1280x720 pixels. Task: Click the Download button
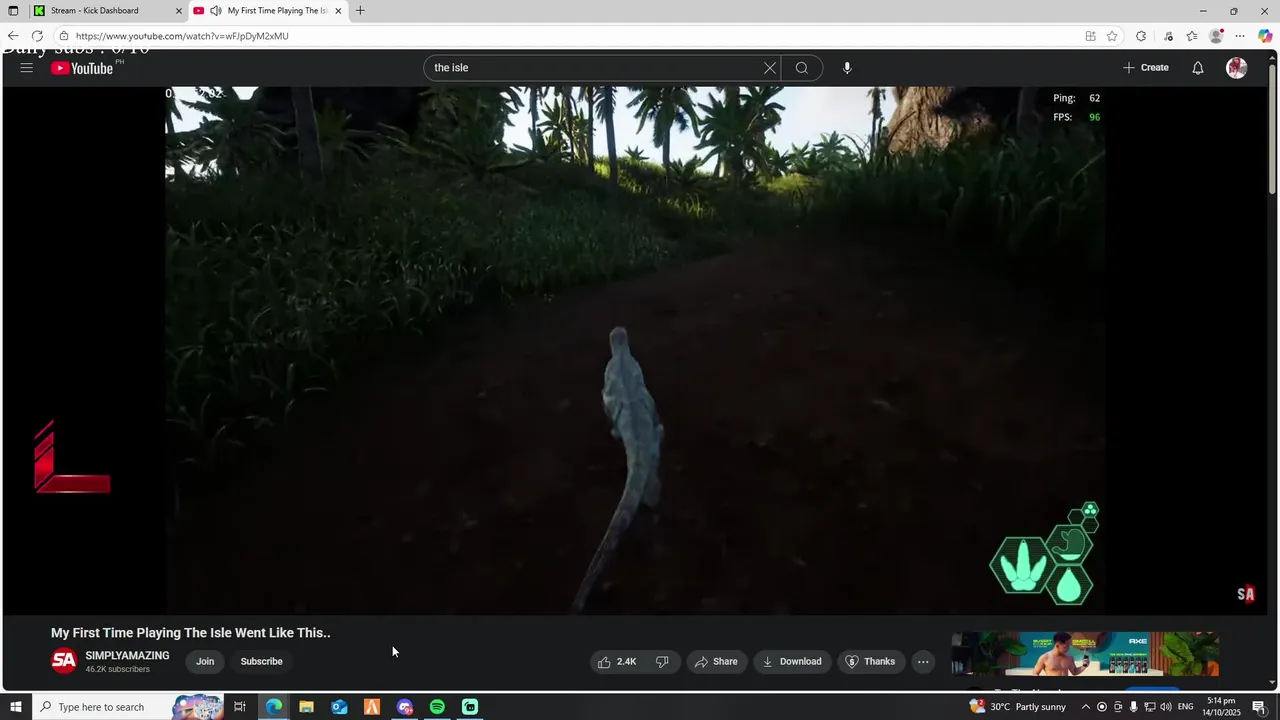click(792, 661)
